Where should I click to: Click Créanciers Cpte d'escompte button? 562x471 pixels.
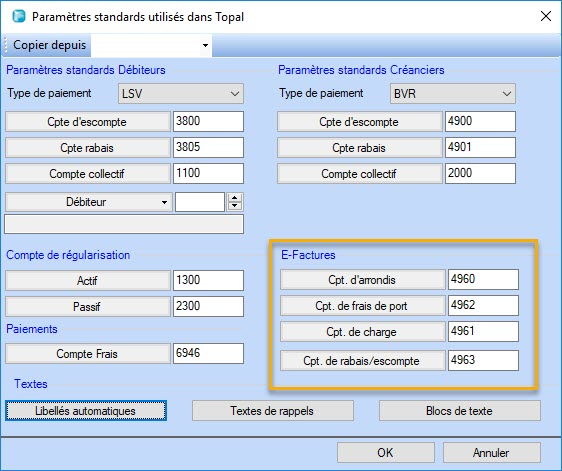(359, 122)
